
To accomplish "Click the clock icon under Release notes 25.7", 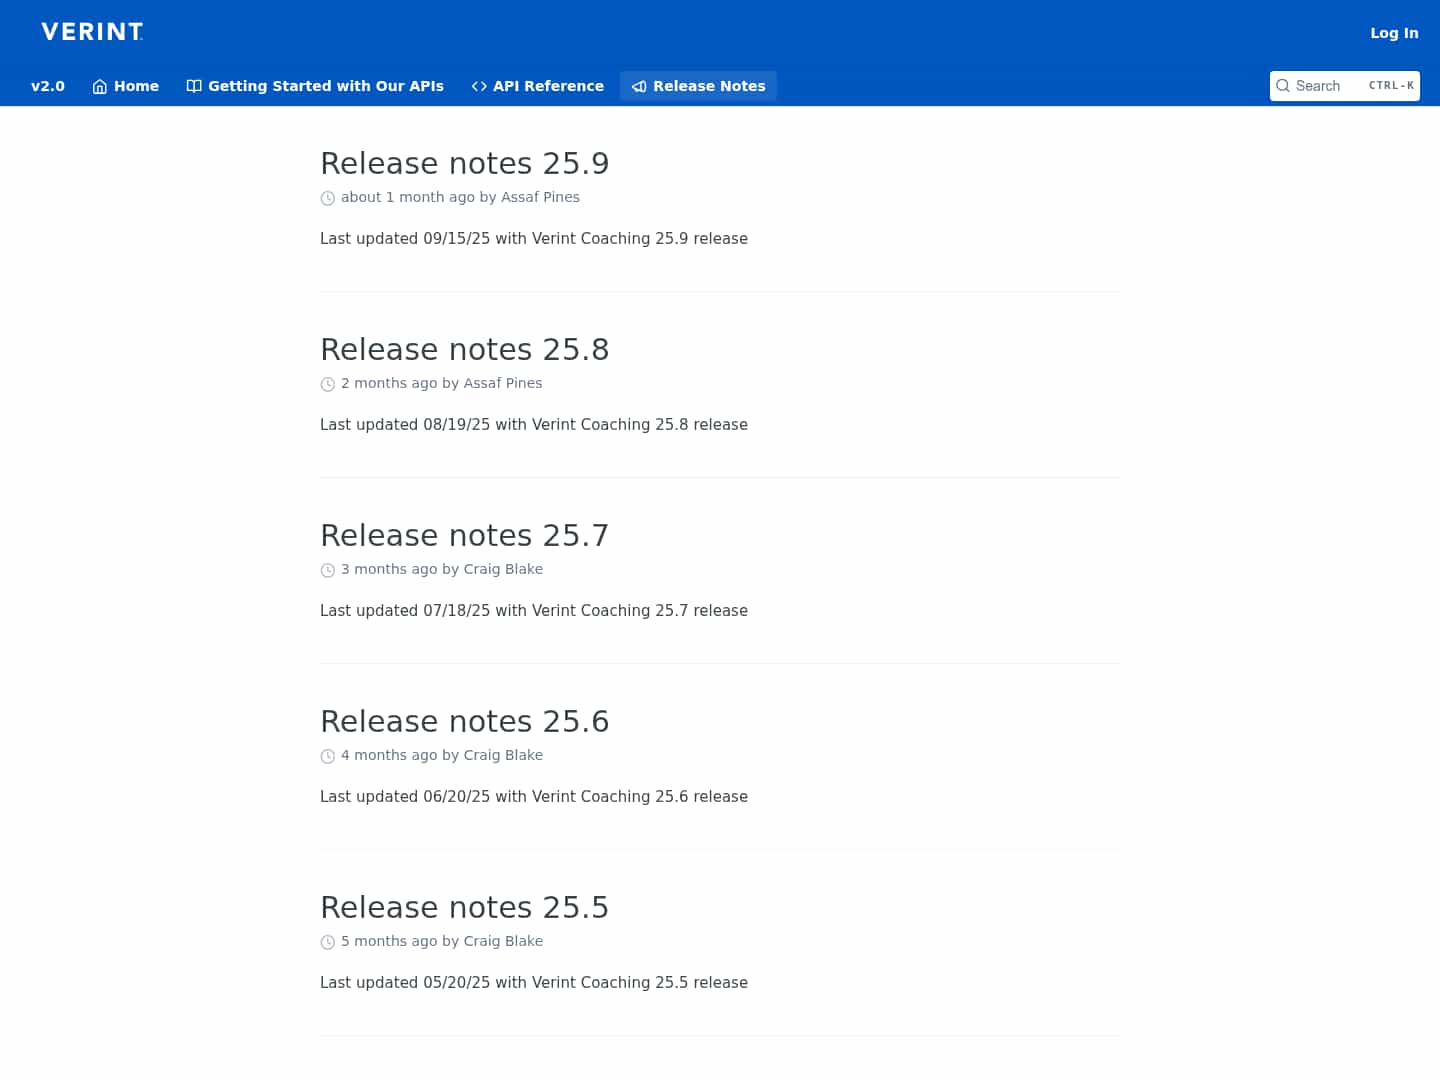I will click(327, 570).
